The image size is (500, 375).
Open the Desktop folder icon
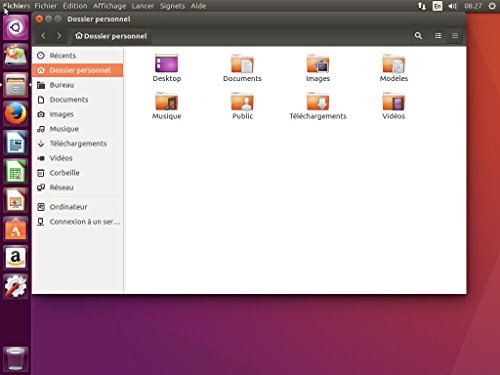coord(166,63)
